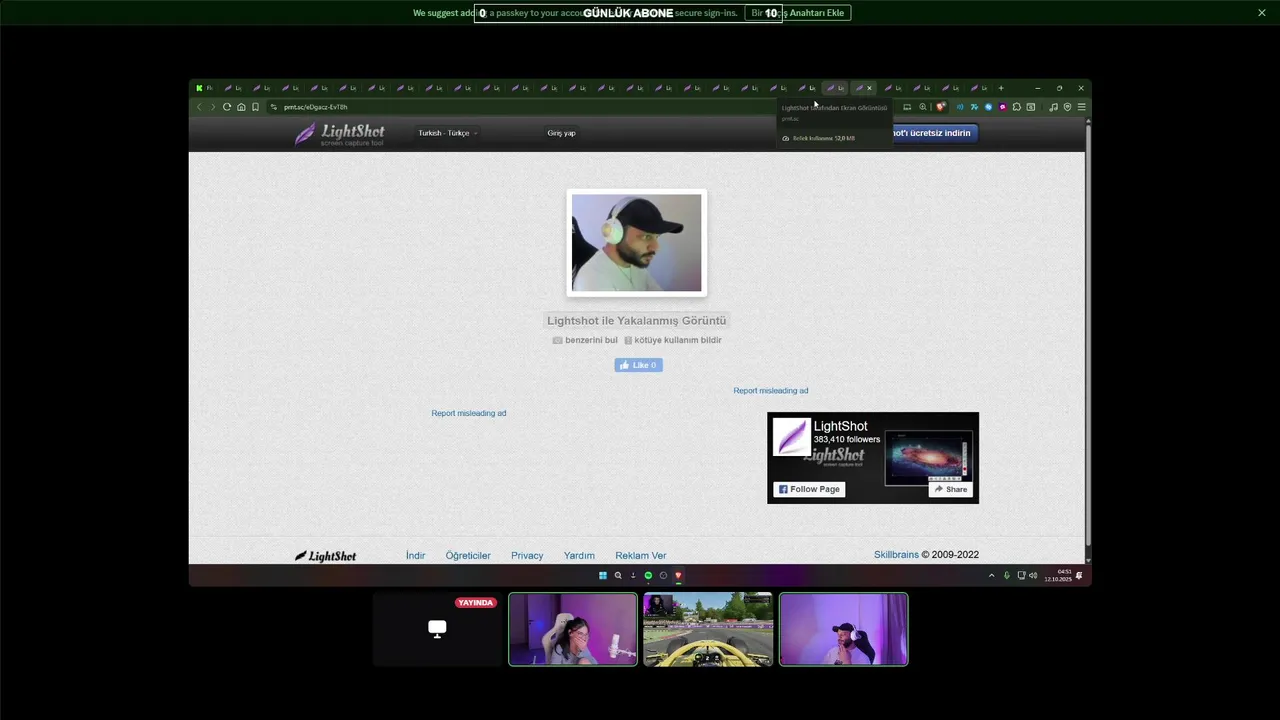Open a new browser tab with plus

tap(1001, 88)
